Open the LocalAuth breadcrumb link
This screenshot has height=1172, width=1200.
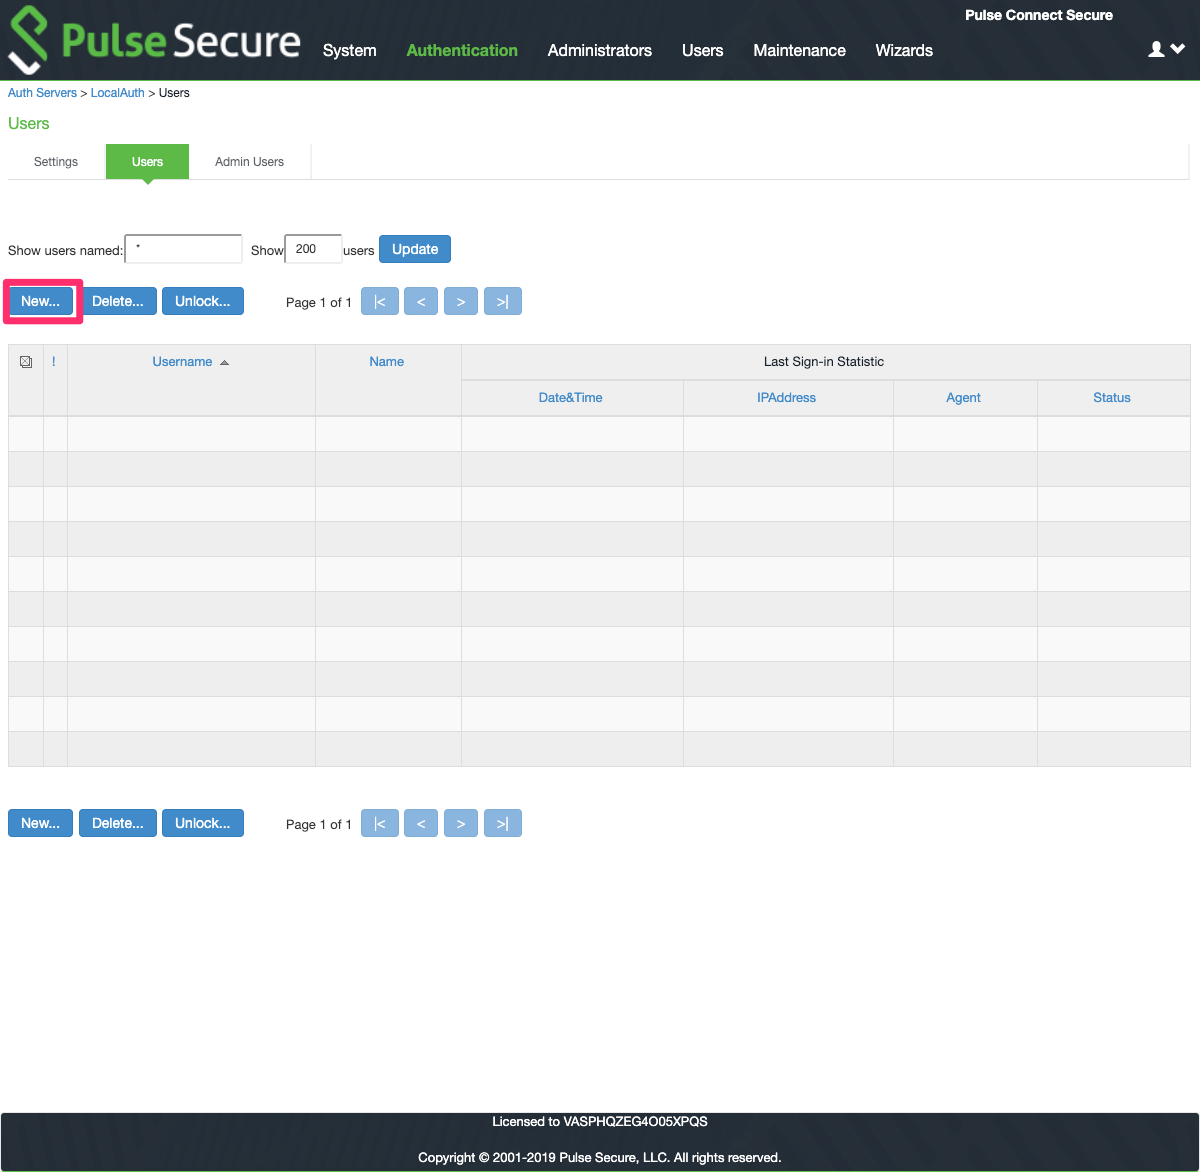(117, 92)
